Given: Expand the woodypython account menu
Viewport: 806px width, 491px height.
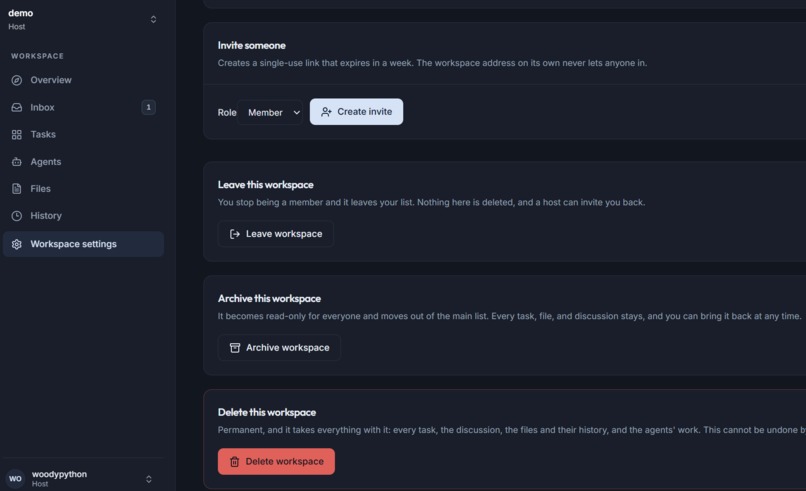Looking at the screenshot, I should click(x=149, y=479).
